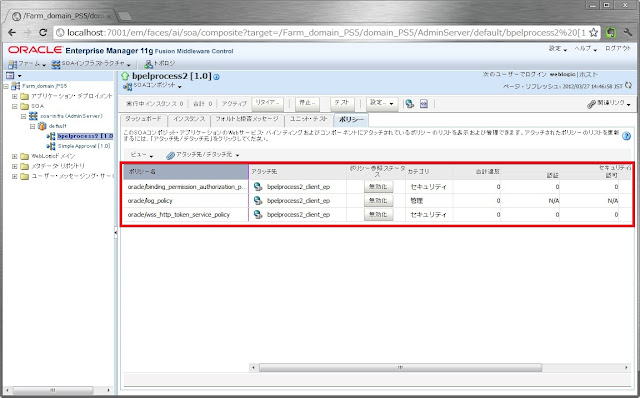Open the ファーム dropdown menu
The image size is (640, 398).
click(x=27, y=64)
